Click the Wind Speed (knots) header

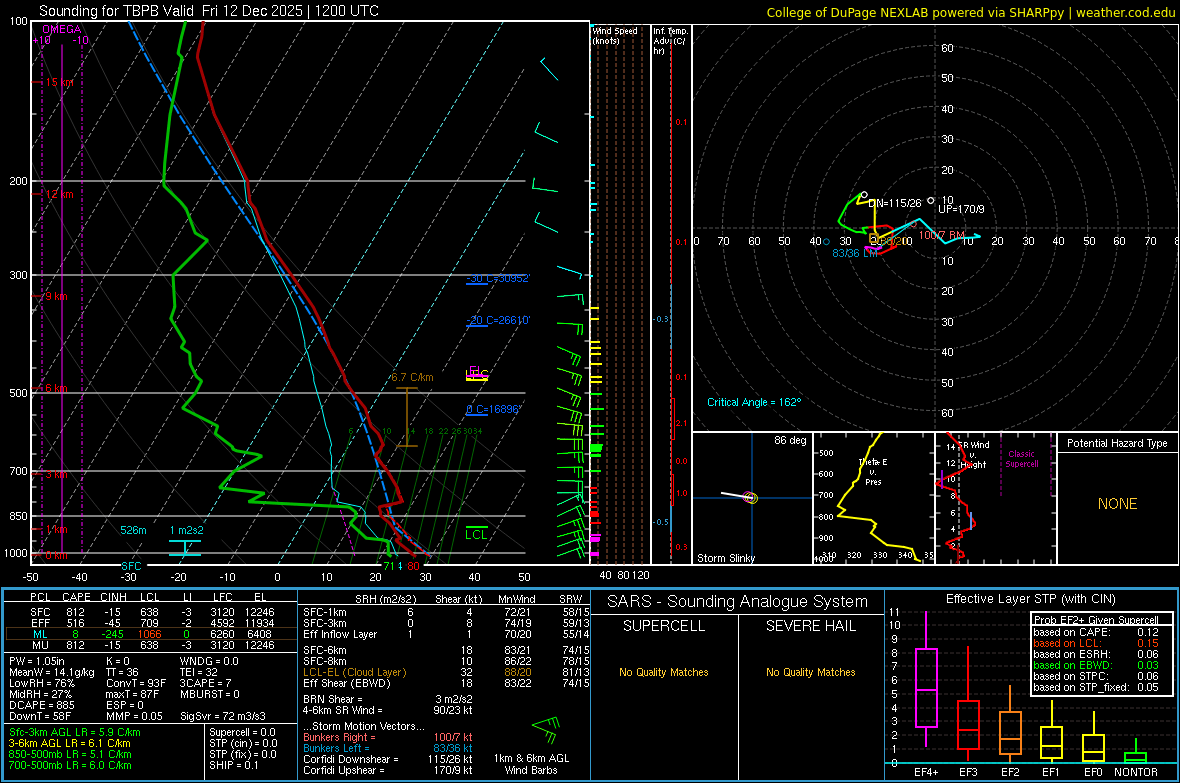coord(615,35)
